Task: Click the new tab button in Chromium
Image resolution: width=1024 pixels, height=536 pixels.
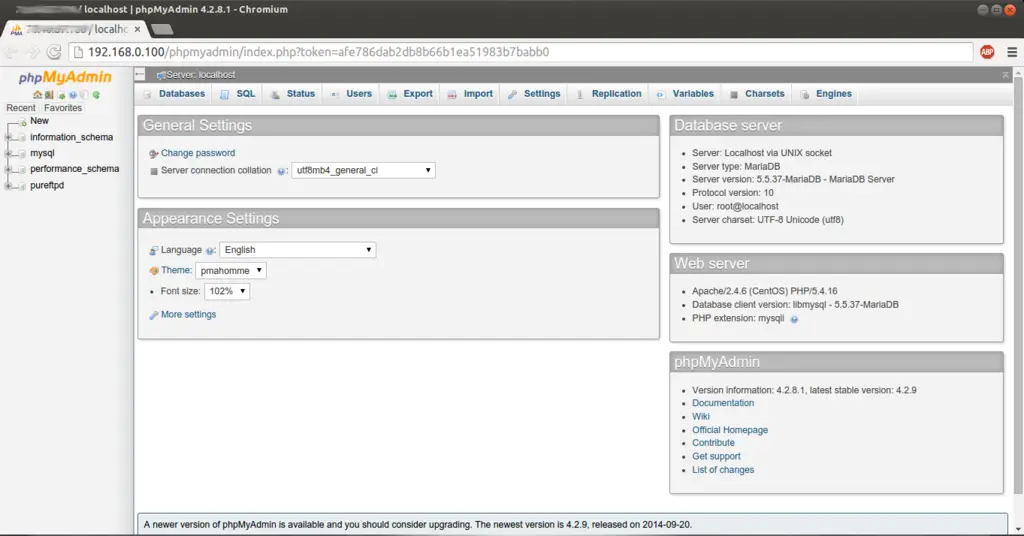Action: tap(162, 29)
